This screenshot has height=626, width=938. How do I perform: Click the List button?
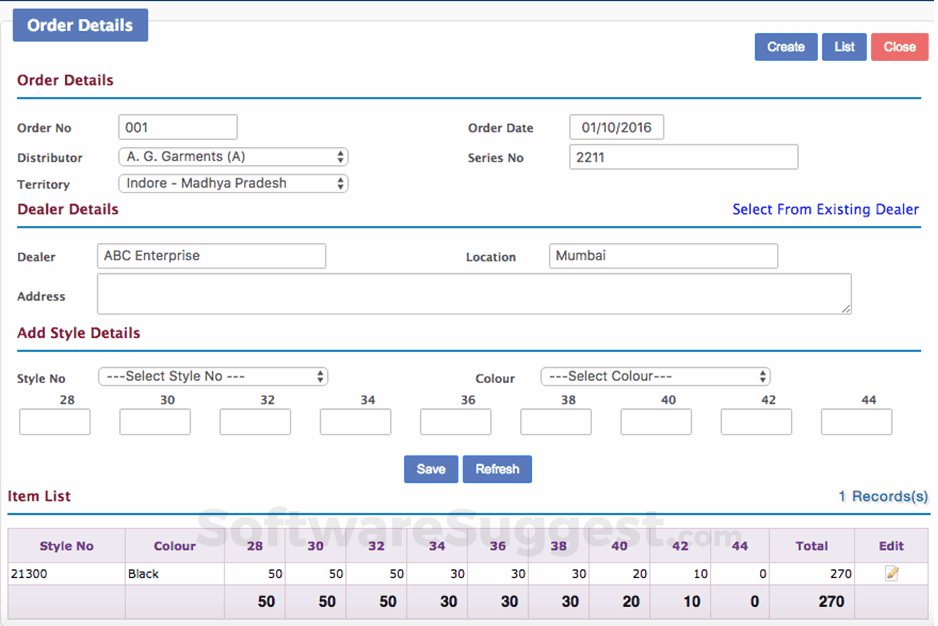click(844, 47)
